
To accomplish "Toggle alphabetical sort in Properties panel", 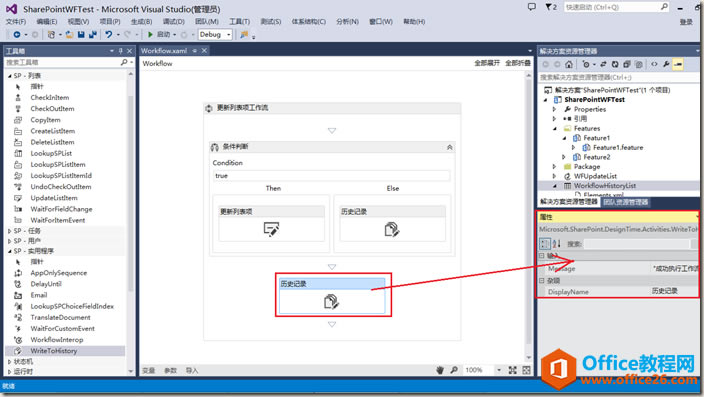I will tap(557, 244).
